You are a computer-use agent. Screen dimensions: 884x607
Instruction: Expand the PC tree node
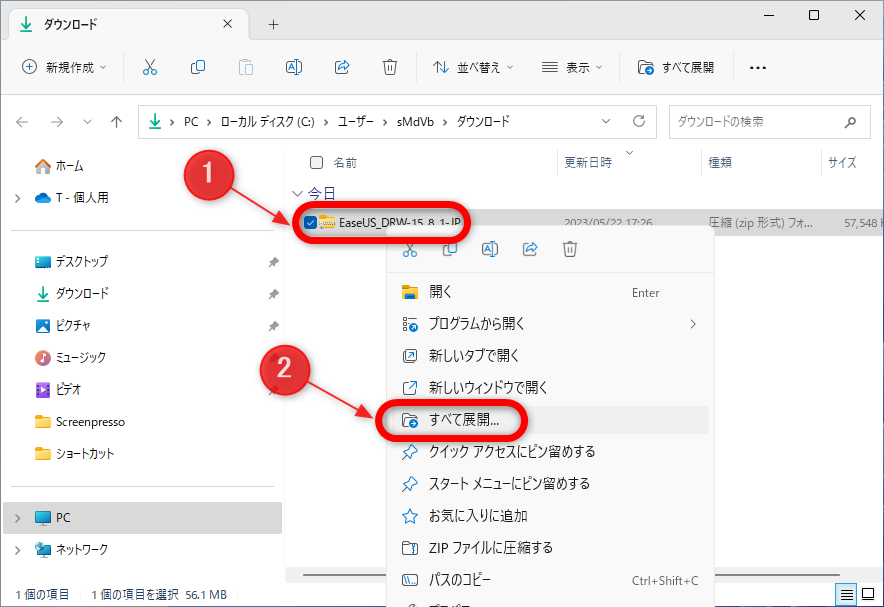[17, 518]
